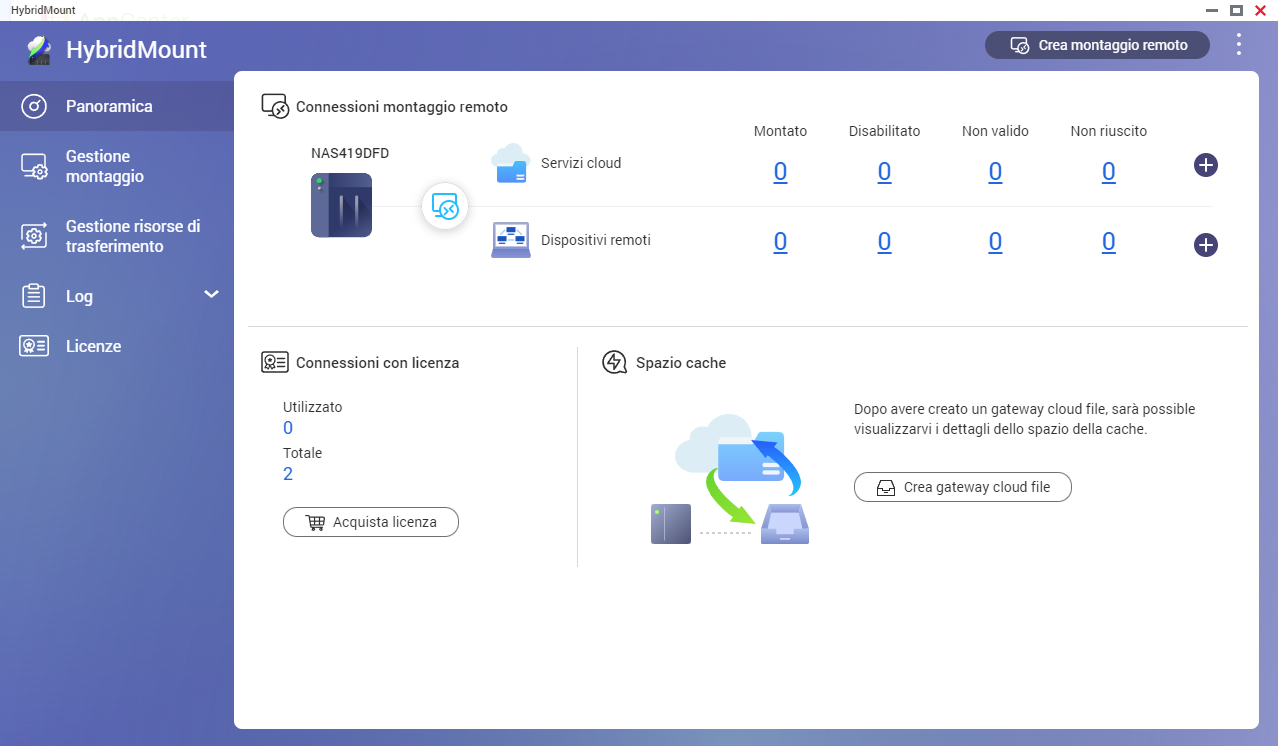The width and height of the screenshot is (1278, 746).
Task: Click the Servizi cloud label
Action: coord(581,163)
